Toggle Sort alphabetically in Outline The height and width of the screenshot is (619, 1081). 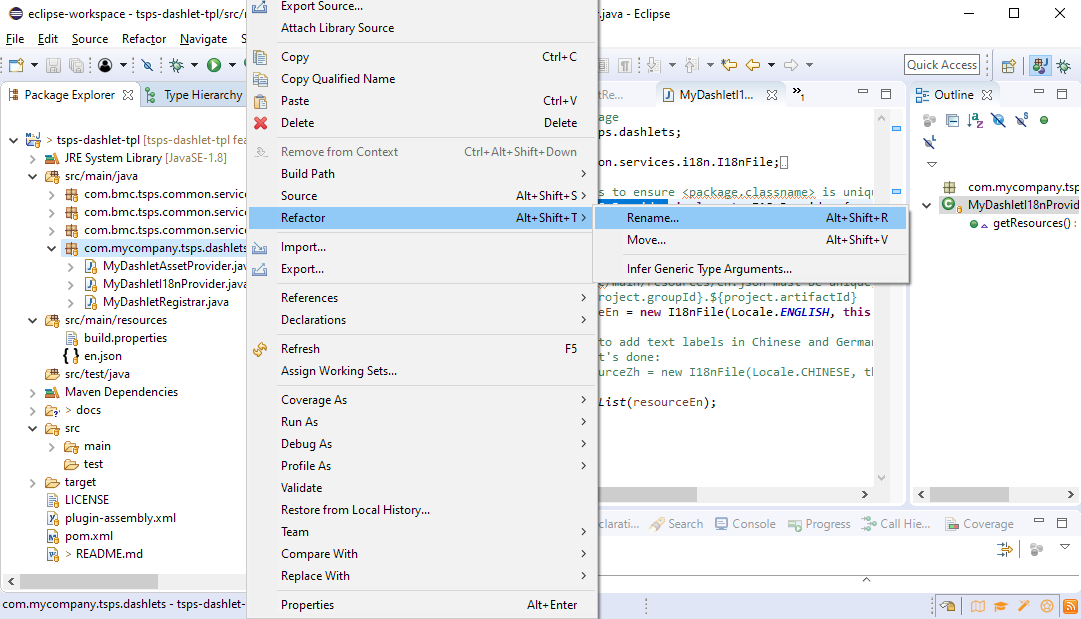pos(975,121)
